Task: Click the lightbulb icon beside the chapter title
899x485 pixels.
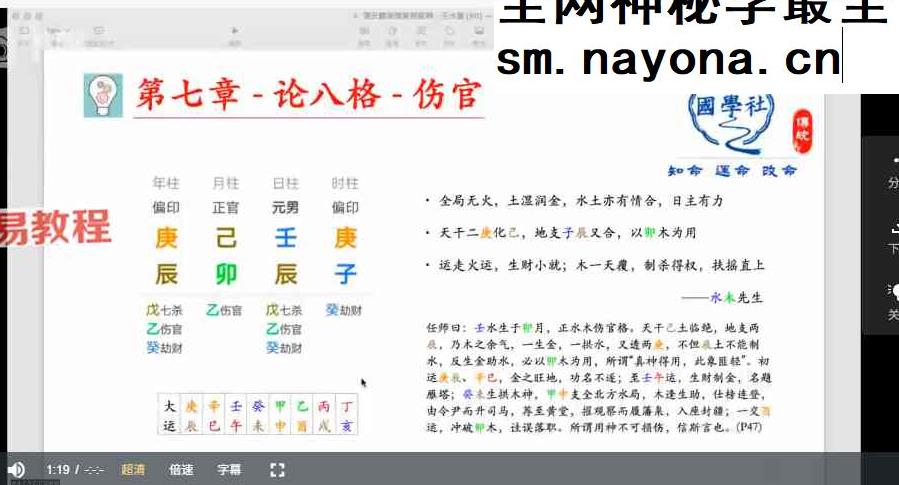Action: pos(103,95)
